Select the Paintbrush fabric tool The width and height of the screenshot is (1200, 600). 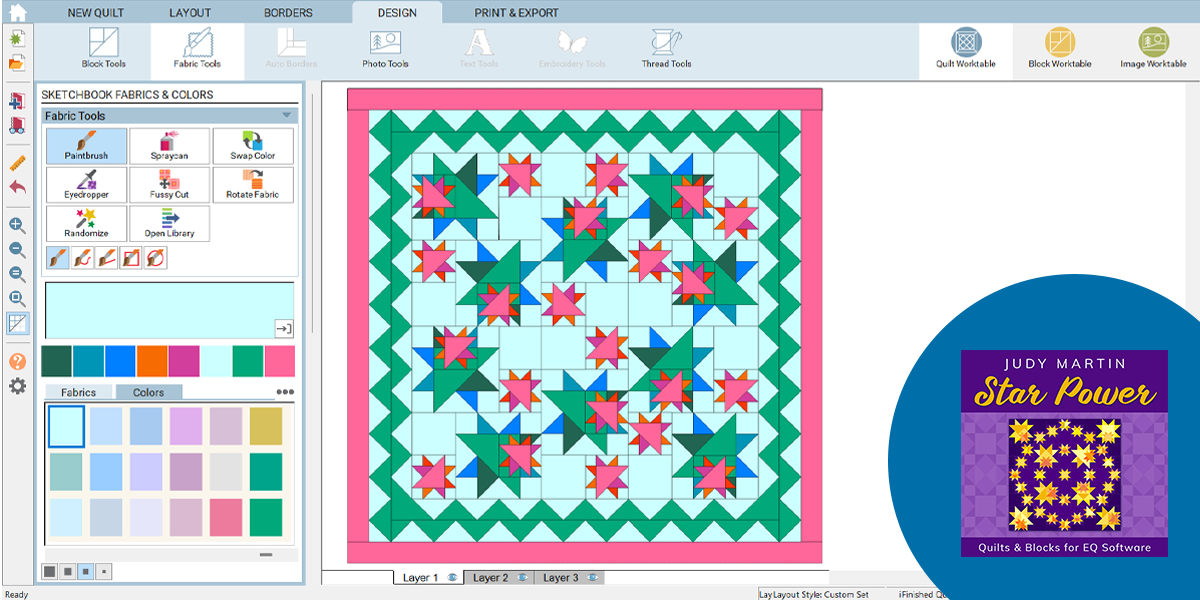pyautogui.click(x=86, y=146)
